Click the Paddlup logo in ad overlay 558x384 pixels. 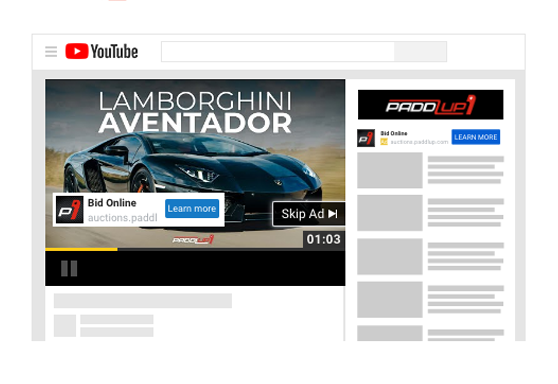pyautogui.click(x=70, y=210)
